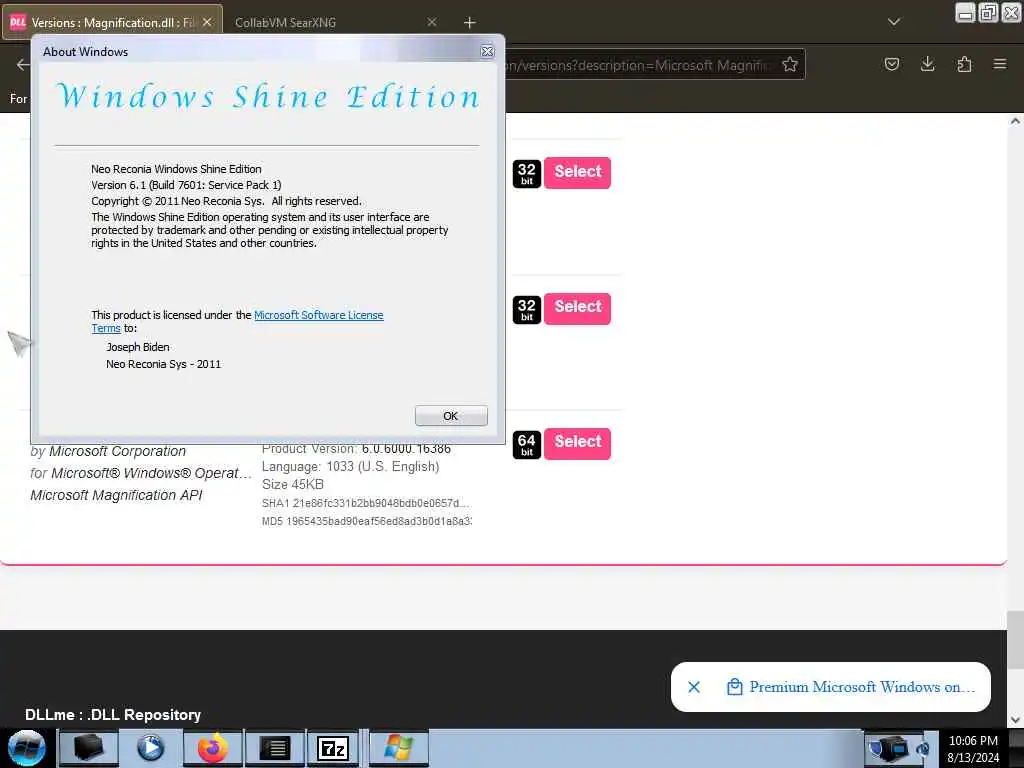Click the Product Version 6.0.6000.16386 text
Image resolution: width=1024 pixels, height=768 pixels.
click(356, 449)
